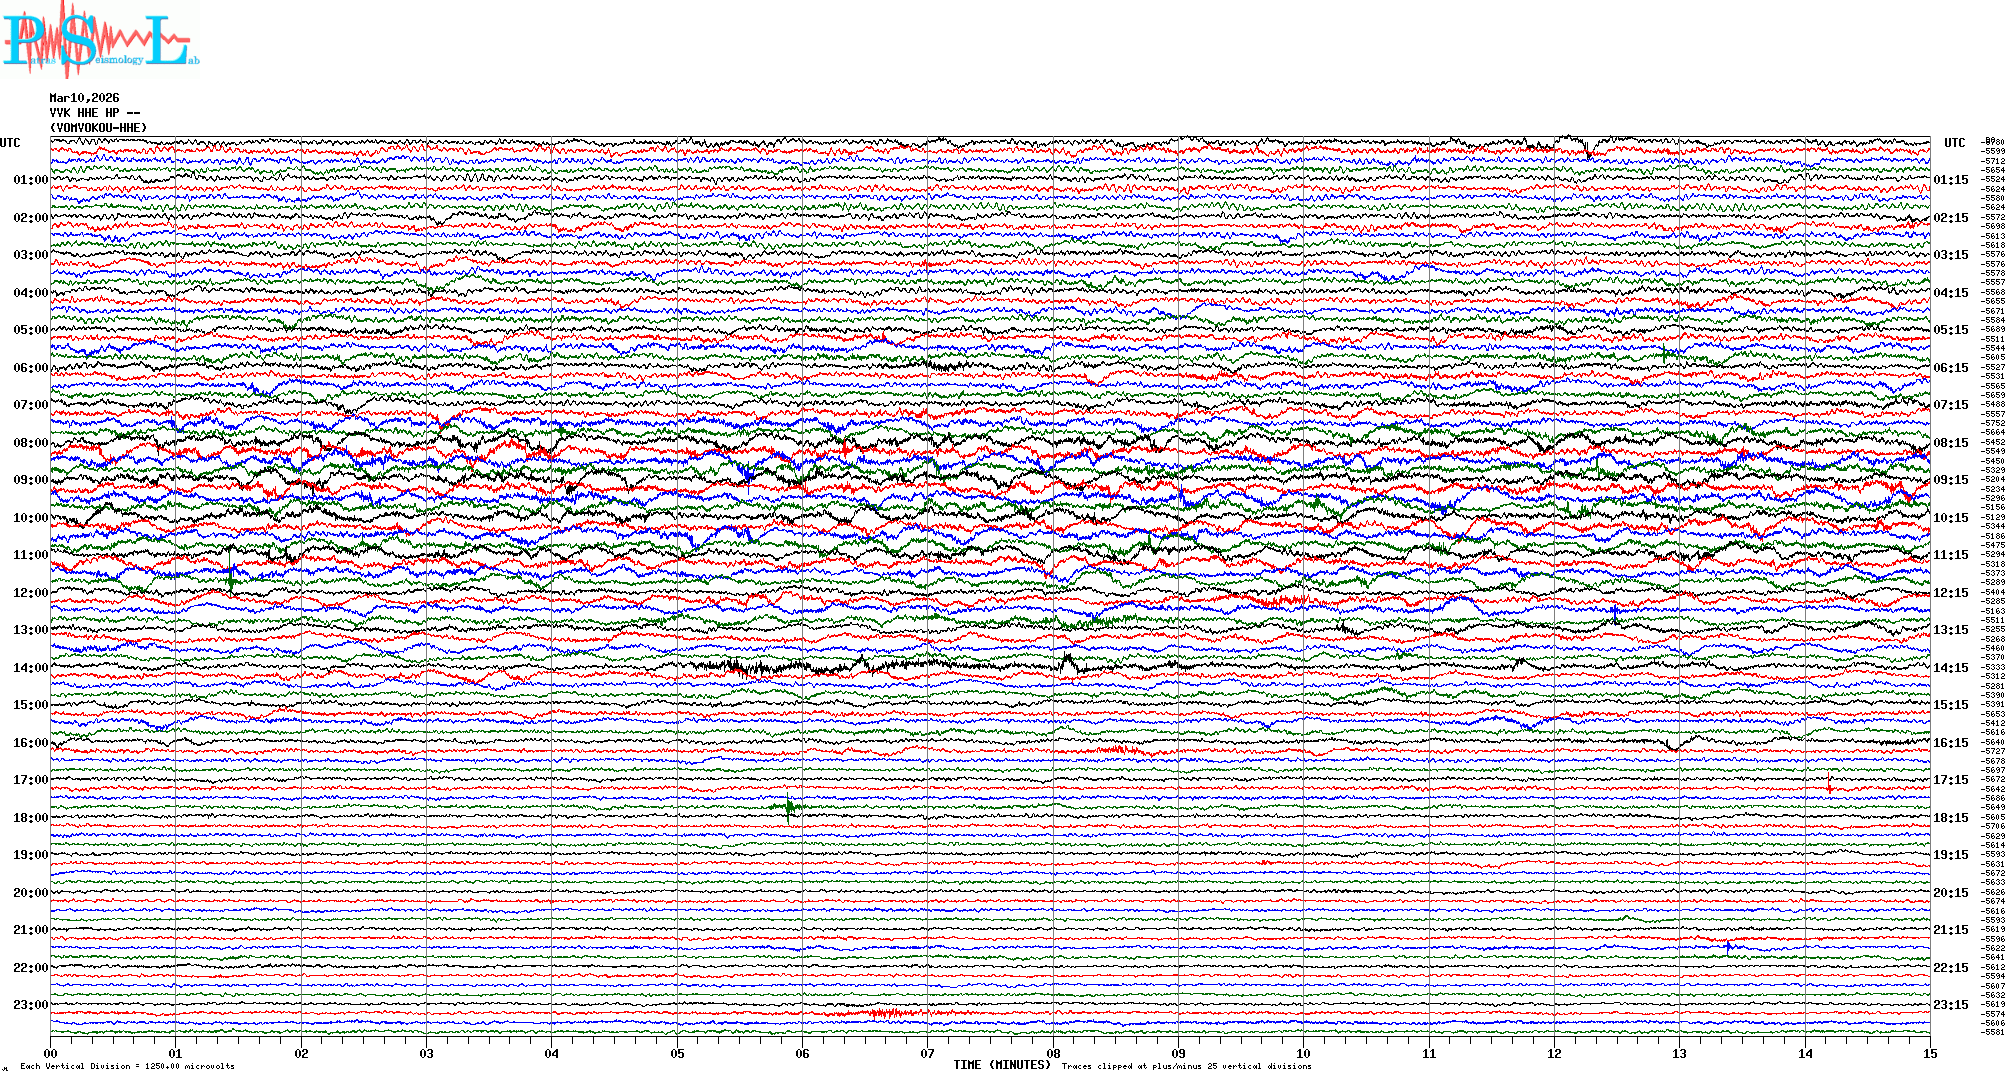Click the (VOMVOKOU-HHE) station name text
The width and height of the screenshot is (2010, 1080).
[98, 128]
